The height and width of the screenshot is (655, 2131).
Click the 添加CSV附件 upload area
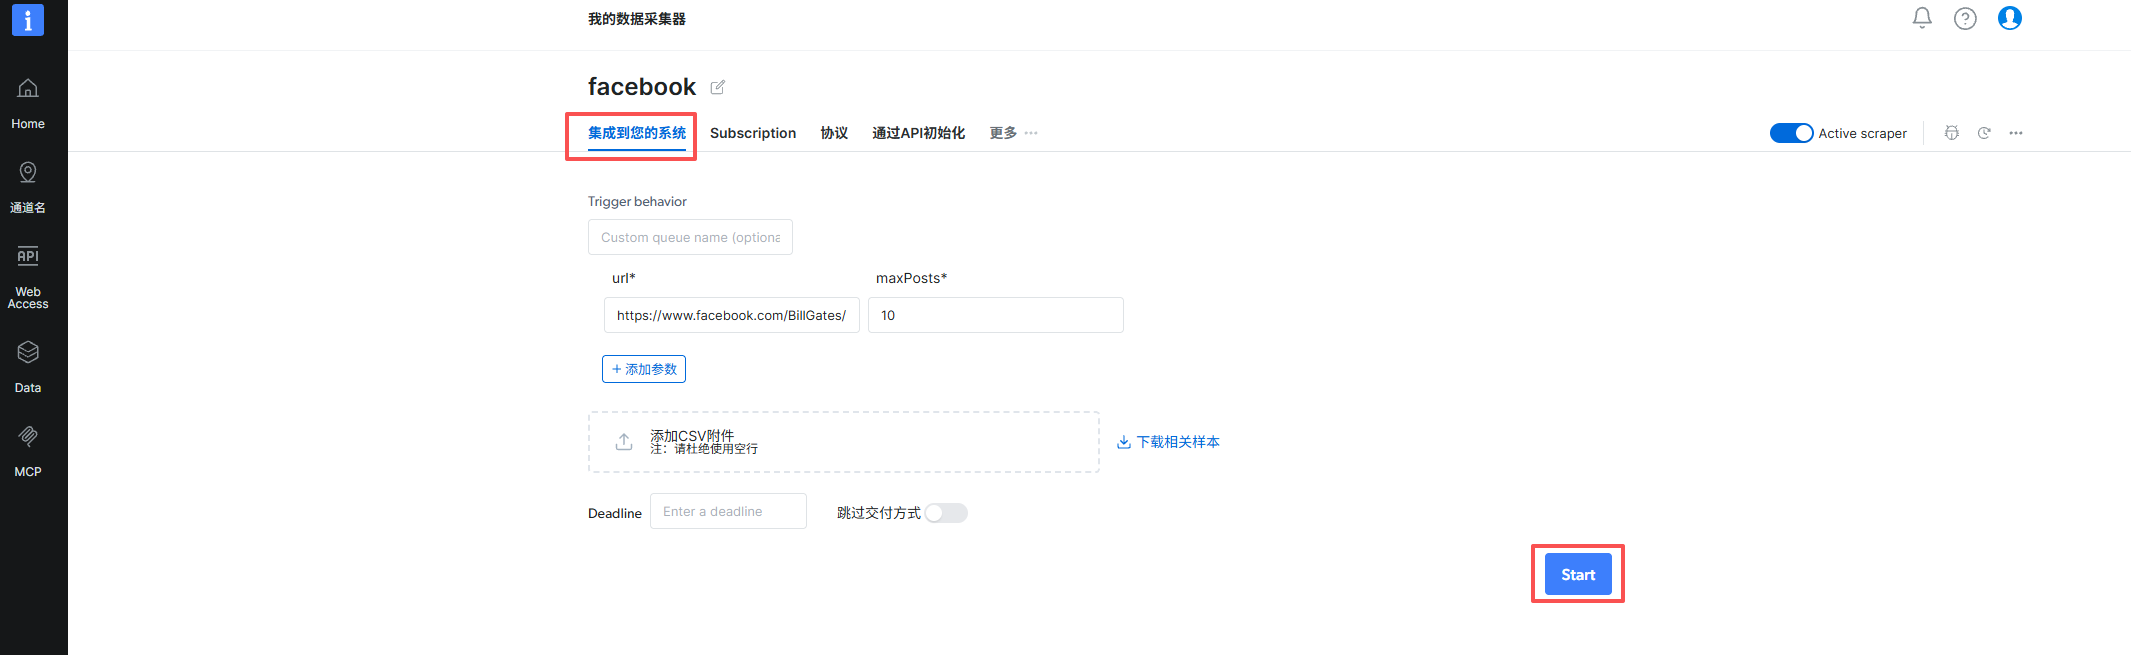[844, 442]
